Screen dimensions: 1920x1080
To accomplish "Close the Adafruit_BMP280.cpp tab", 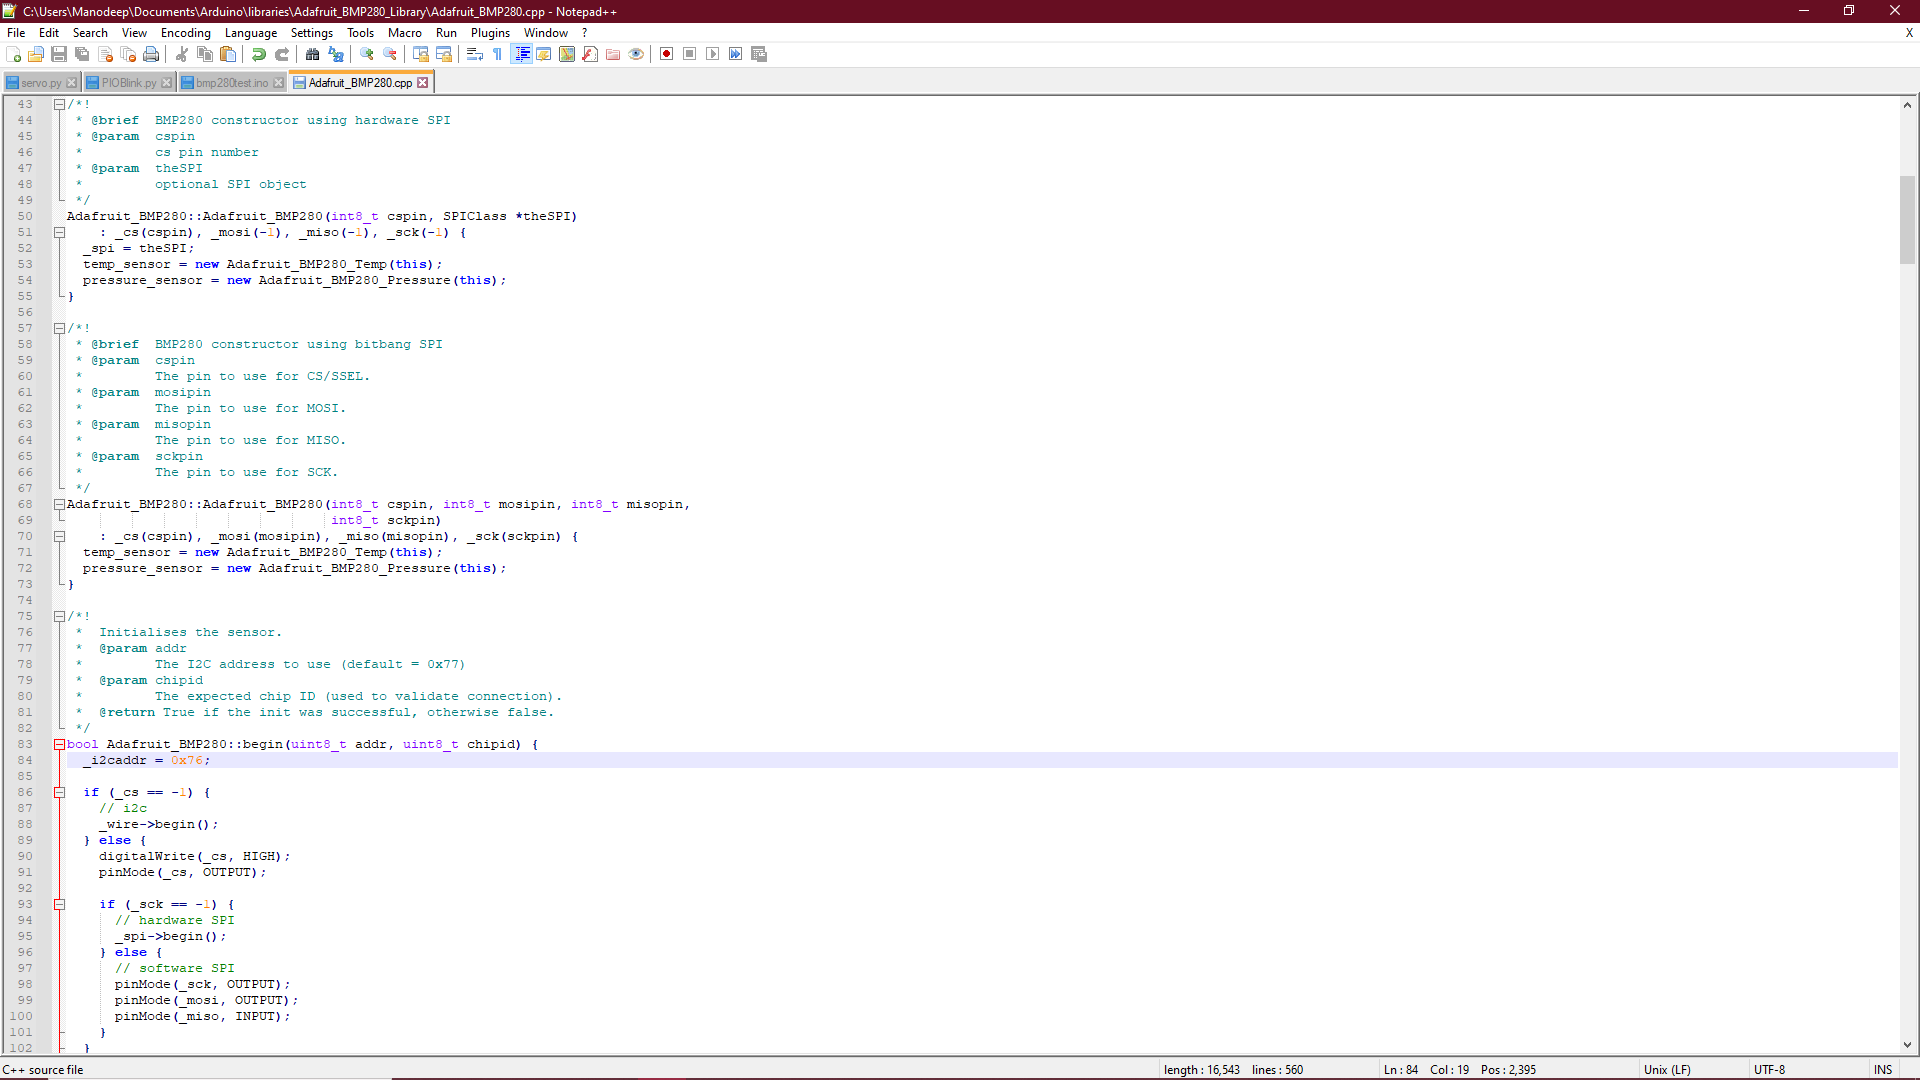I will coord(423,83).
